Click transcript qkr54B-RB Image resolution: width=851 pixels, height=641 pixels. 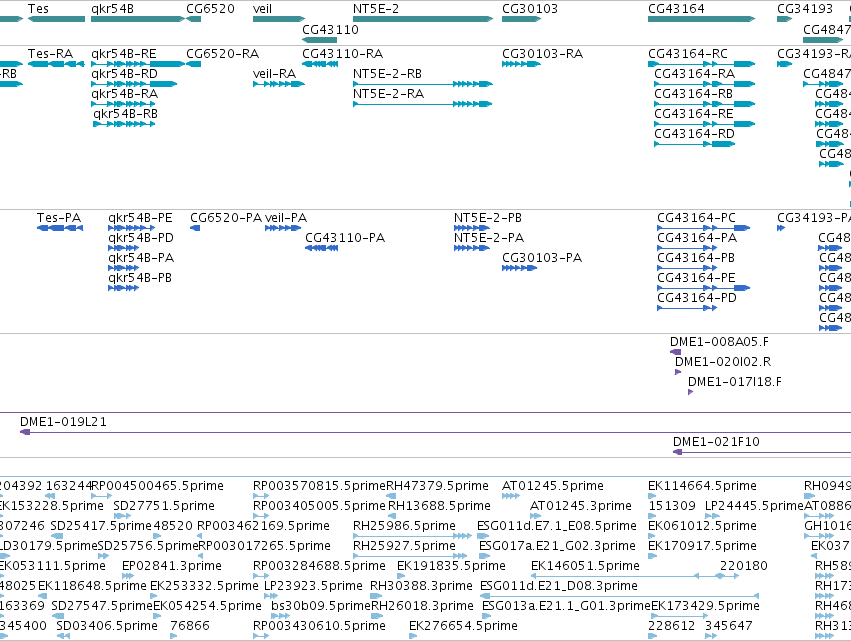pos(124,124)
